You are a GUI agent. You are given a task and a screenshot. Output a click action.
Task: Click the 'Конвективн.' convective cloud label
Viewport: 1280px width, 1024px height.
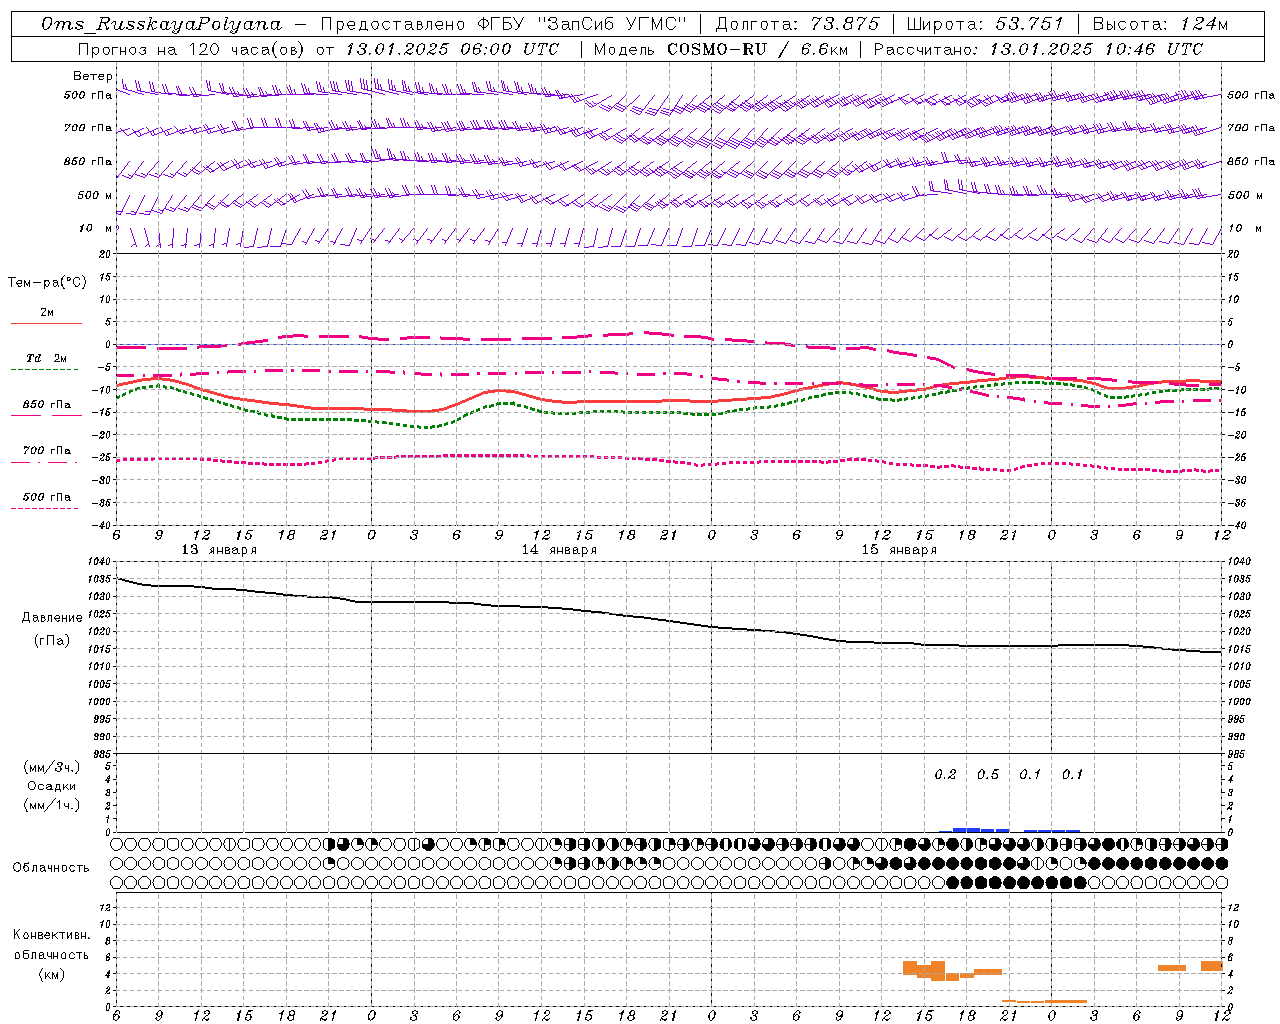[x=52, y=935]
